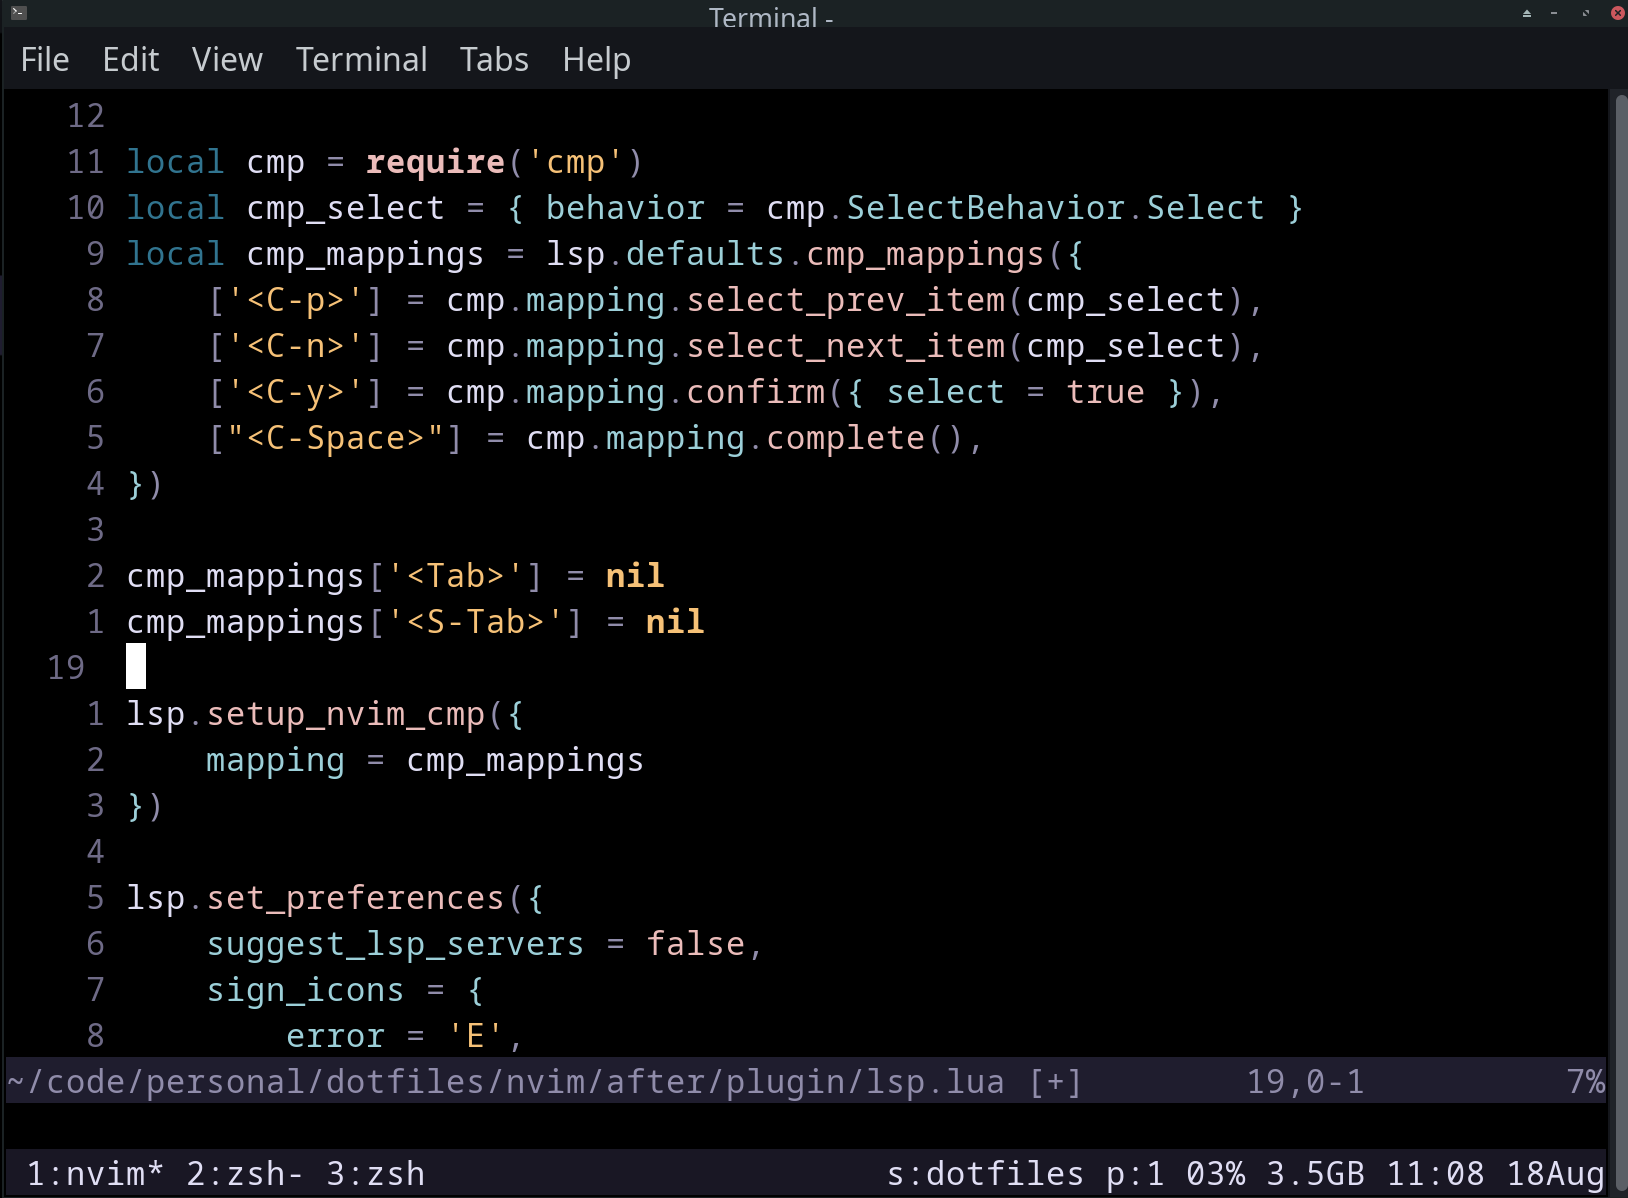Image resolution: width=1628 pixels, height=1198 pixels.
Task: Click the '<Tab>' mapping string
Action: (x=455, y=576)
